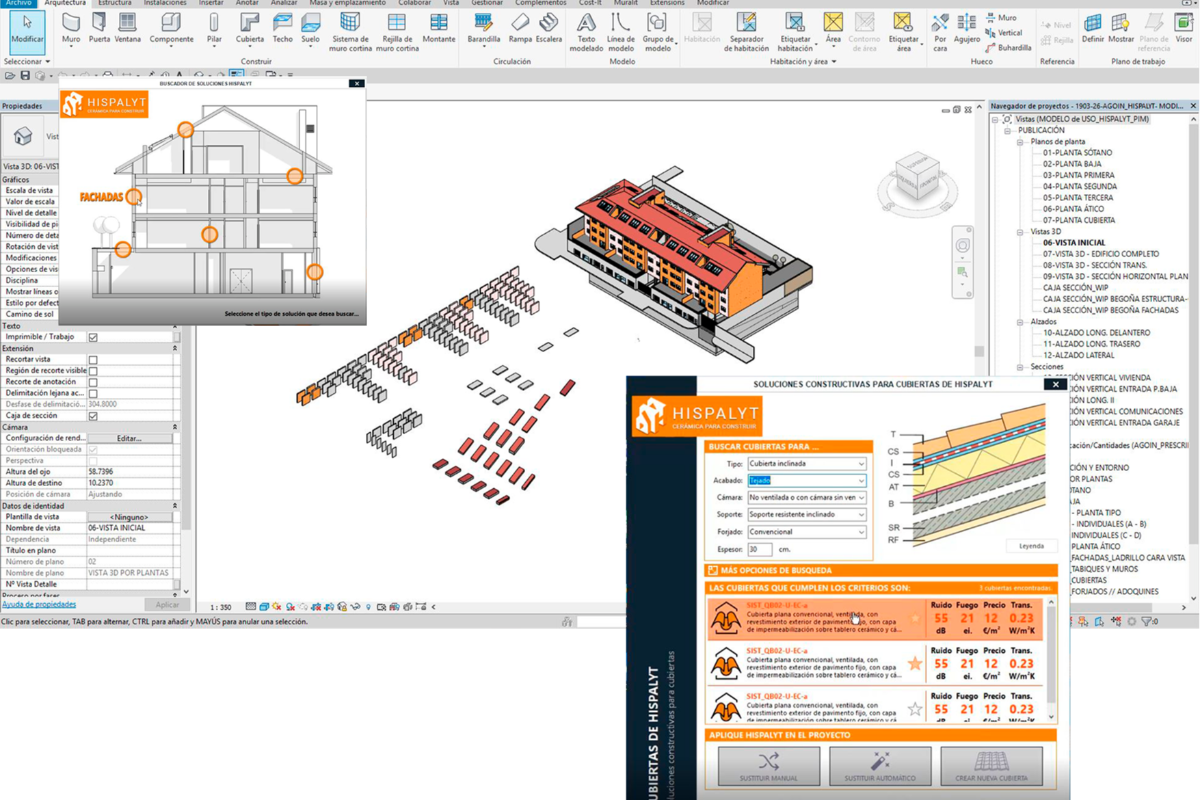Select the Línea de modelo tool
This screenshot has height=800, width=1200.
coord(621,31)
